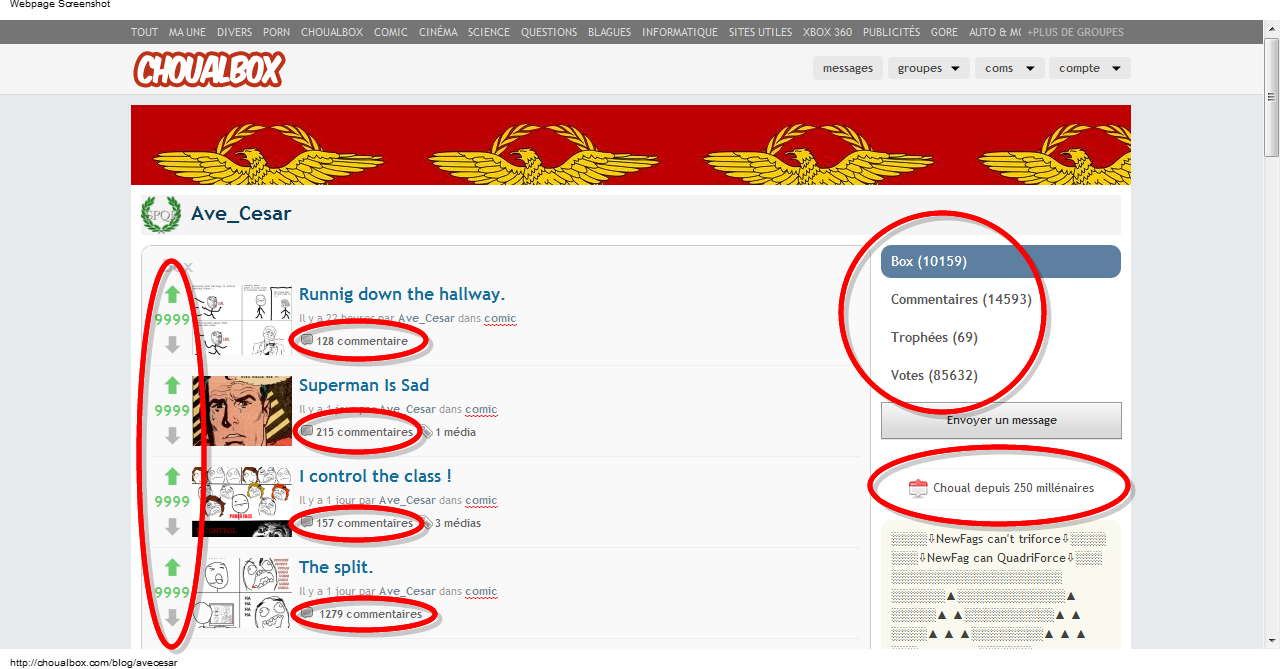Image resolution: width=1280 pixels, height=669 pixels.
Task: Open the messages button in header
Action: tap(848, 68)
